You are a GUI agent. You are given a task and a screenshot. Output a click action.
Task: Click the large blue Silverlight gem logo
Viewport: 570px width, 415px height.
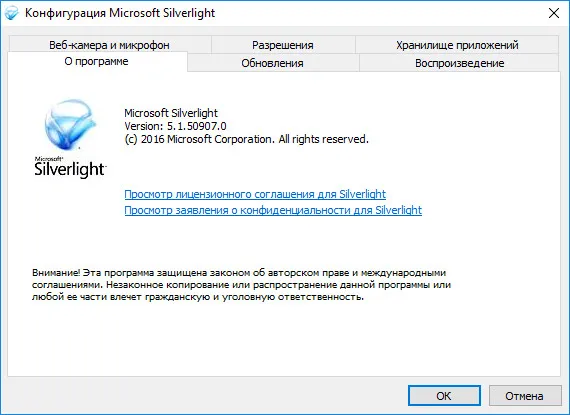[x=70, y=125]
